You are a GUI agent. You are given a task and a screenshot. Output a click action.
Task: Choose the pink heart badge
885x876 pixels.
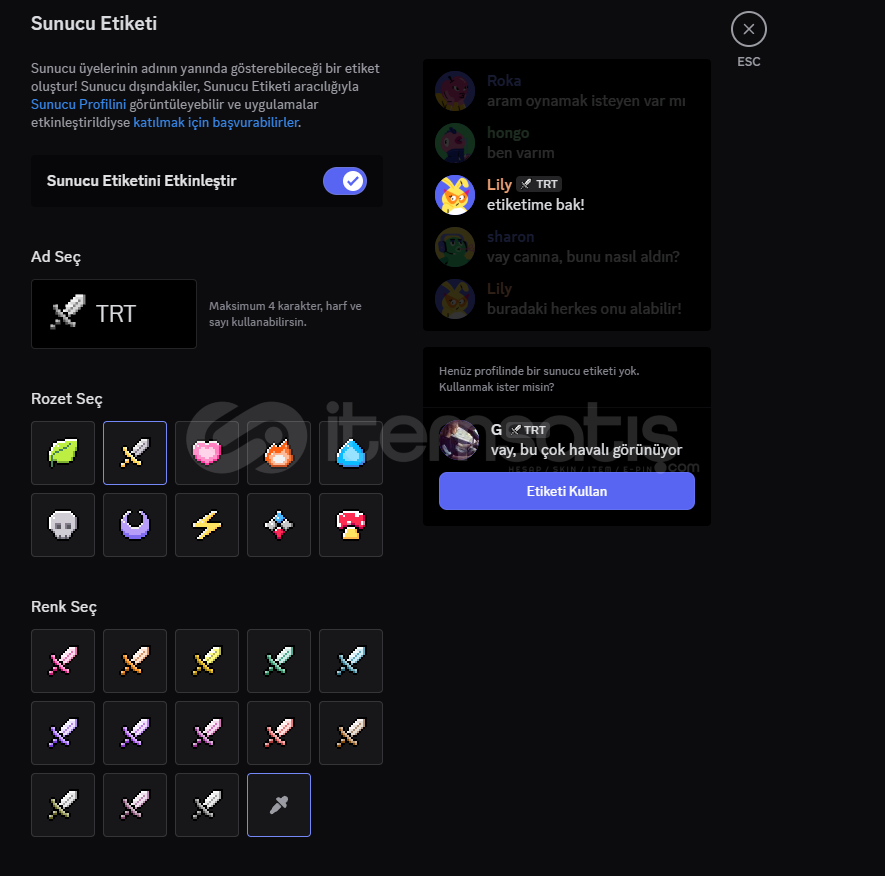(x=207, y=453)
